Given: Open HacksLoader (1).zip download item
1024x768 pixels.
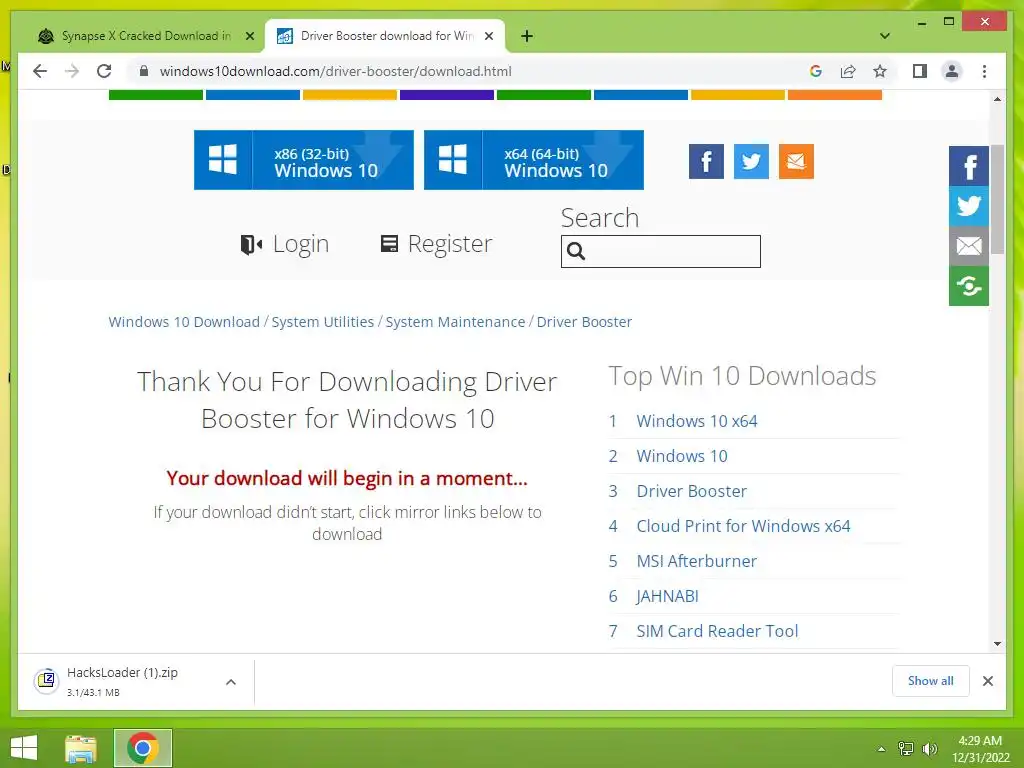Looking at the screenshot, I should [x=122, y=681].
